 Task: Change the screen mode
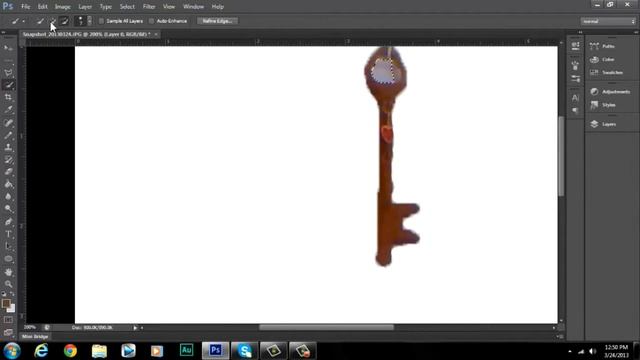pos(8,332)
